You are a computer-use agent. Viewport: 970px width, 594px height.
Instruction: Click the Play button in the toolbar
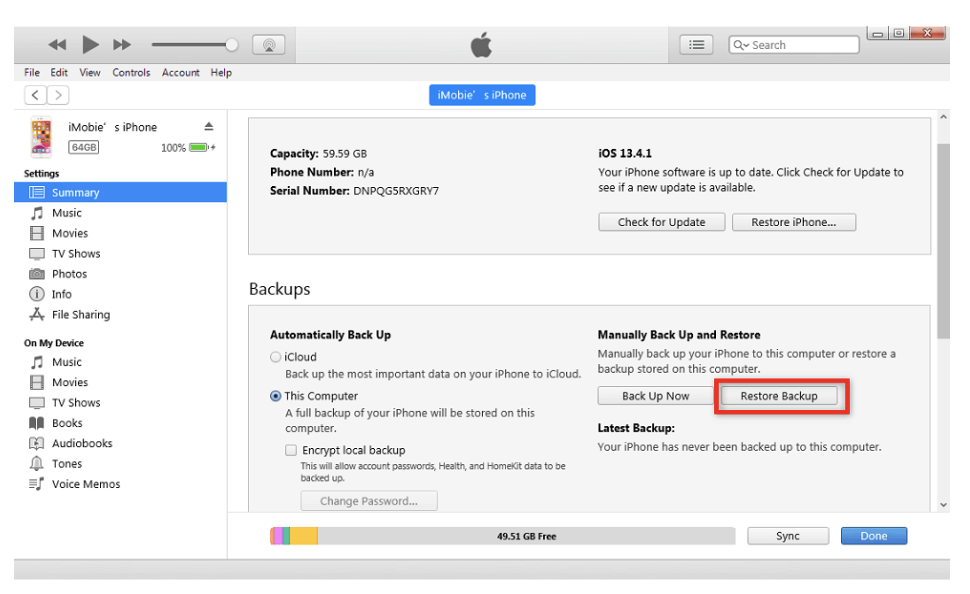(x=90, y=44)
